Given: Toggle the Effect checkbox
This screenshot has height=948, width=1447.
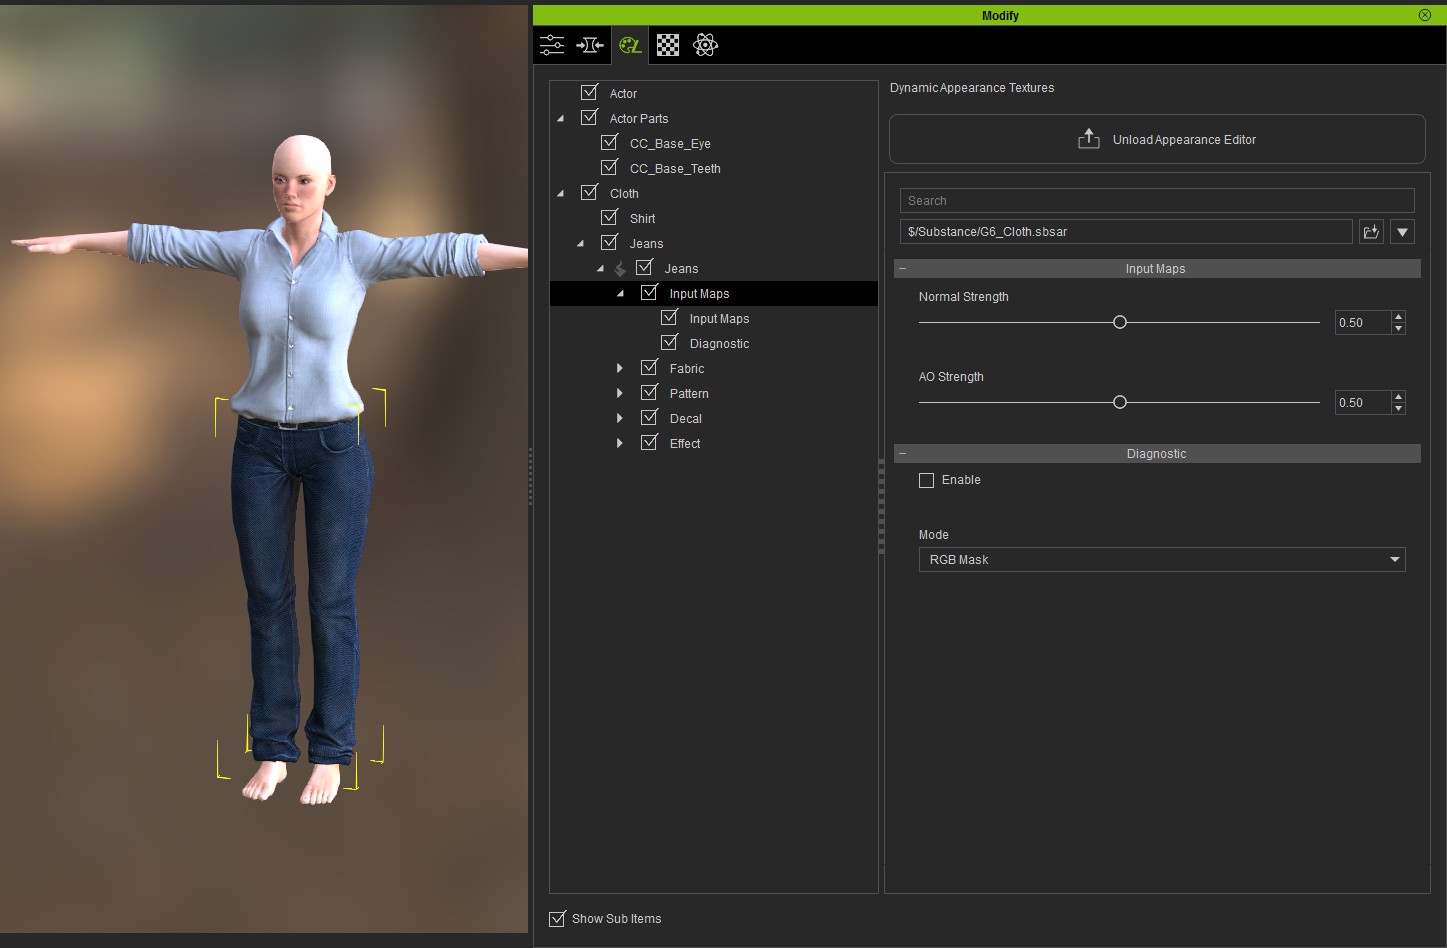Looking at the screenshot, I should (x=650, y=443).
